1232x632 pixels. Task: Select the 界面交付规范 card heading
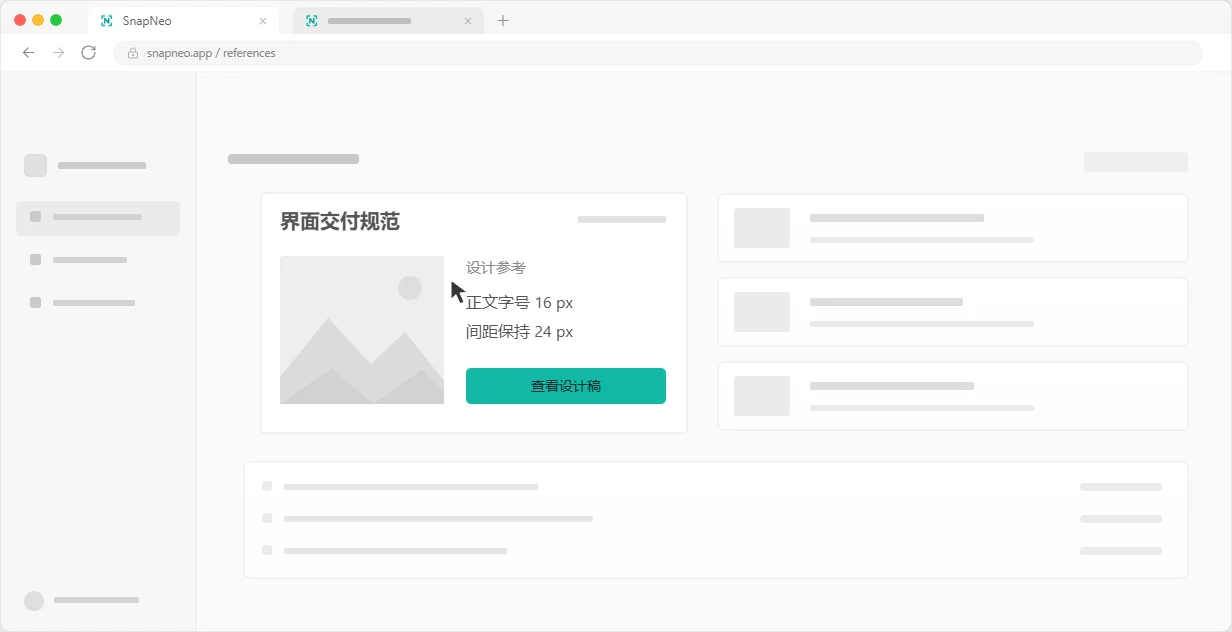coord(340,222)
